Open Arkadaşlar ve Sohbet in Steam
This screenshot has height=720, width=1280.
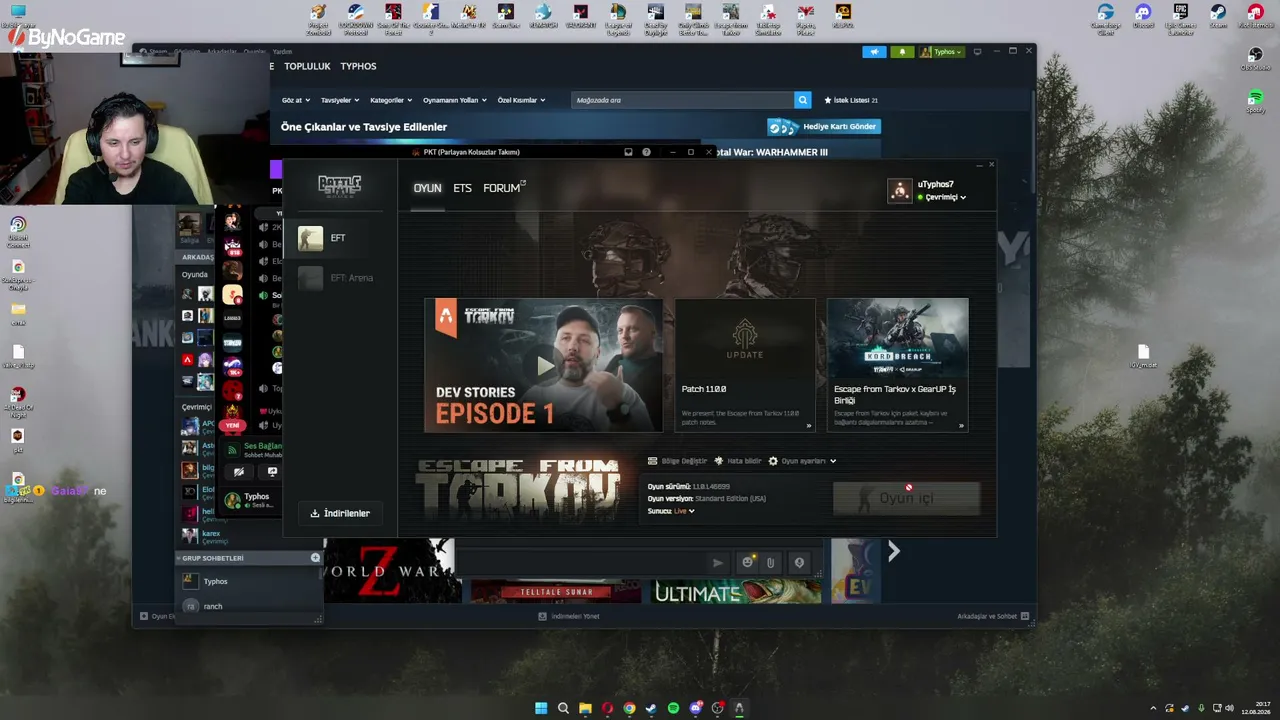(x=994, y=616)
